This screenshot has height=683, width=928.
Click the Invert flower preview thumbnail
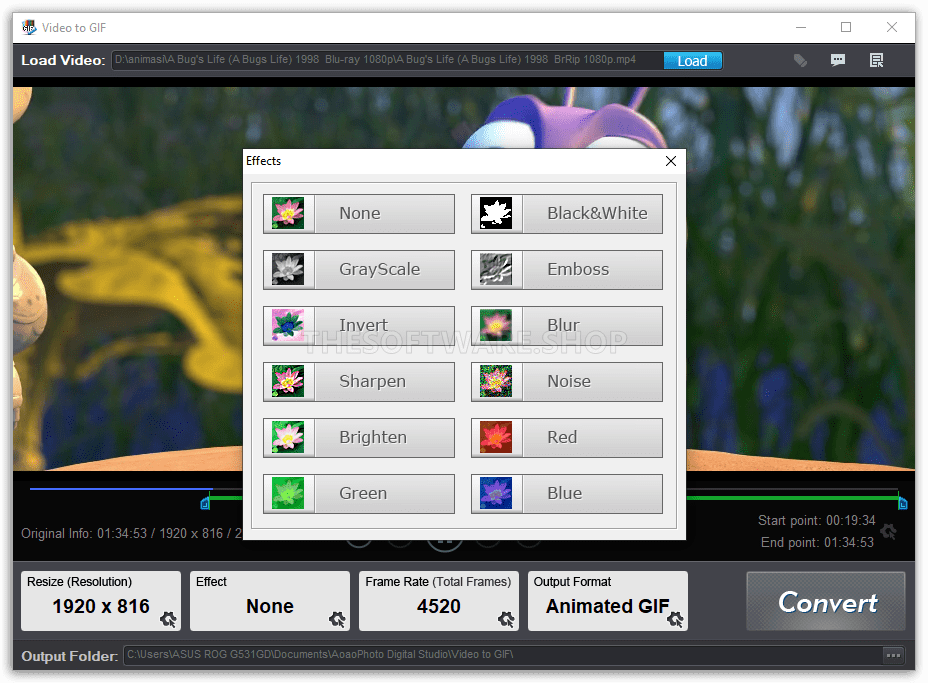288,325
